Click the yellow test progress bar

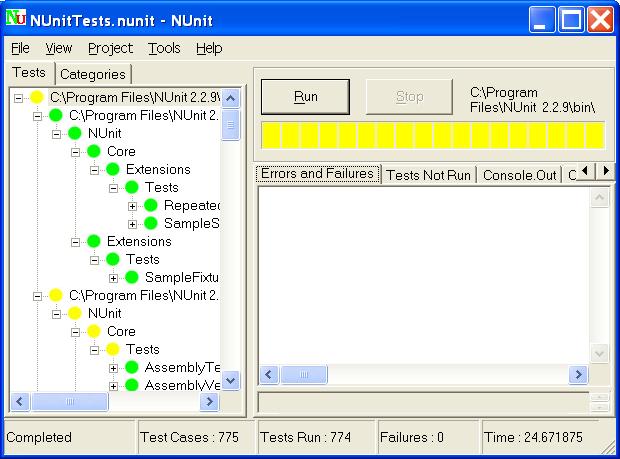pos(432,136)
